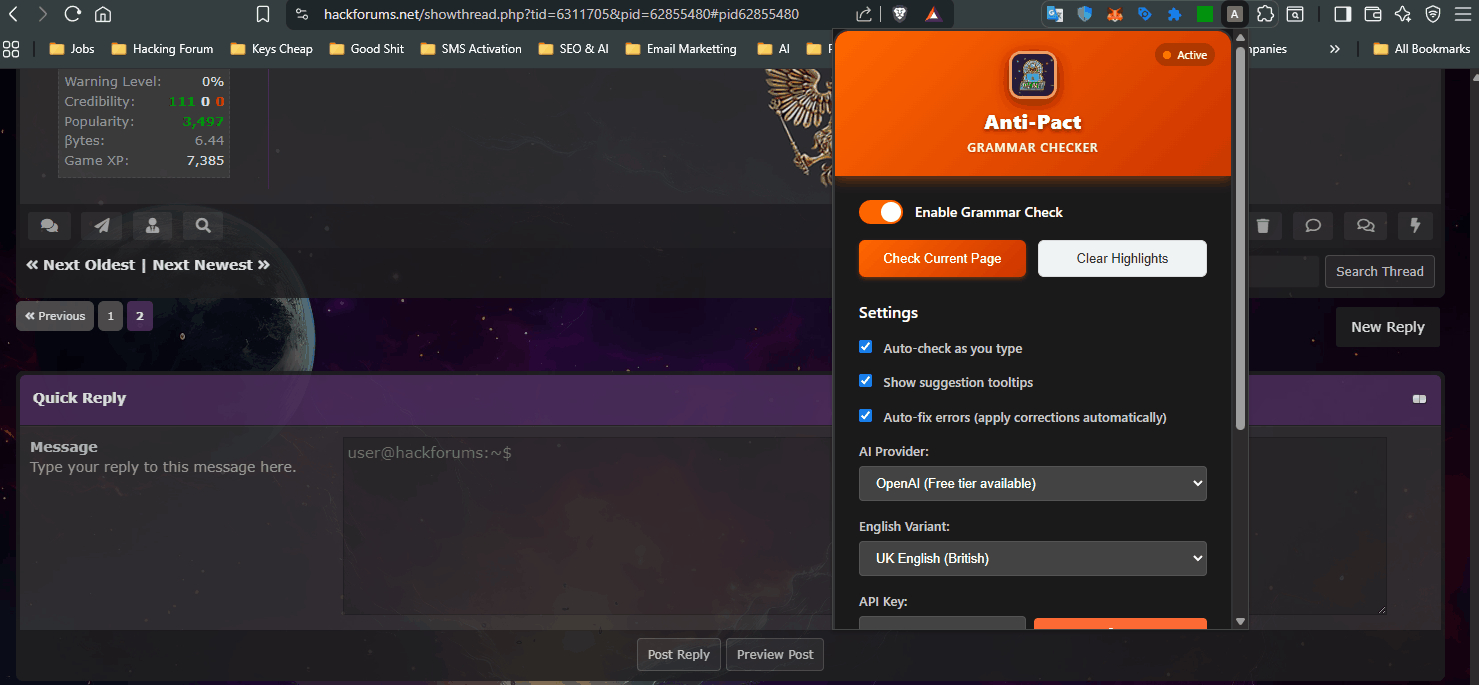Open the SMS Activation bookmarks folder
The width and height of the screenshot is (1479, 685).
pos(470,48)
